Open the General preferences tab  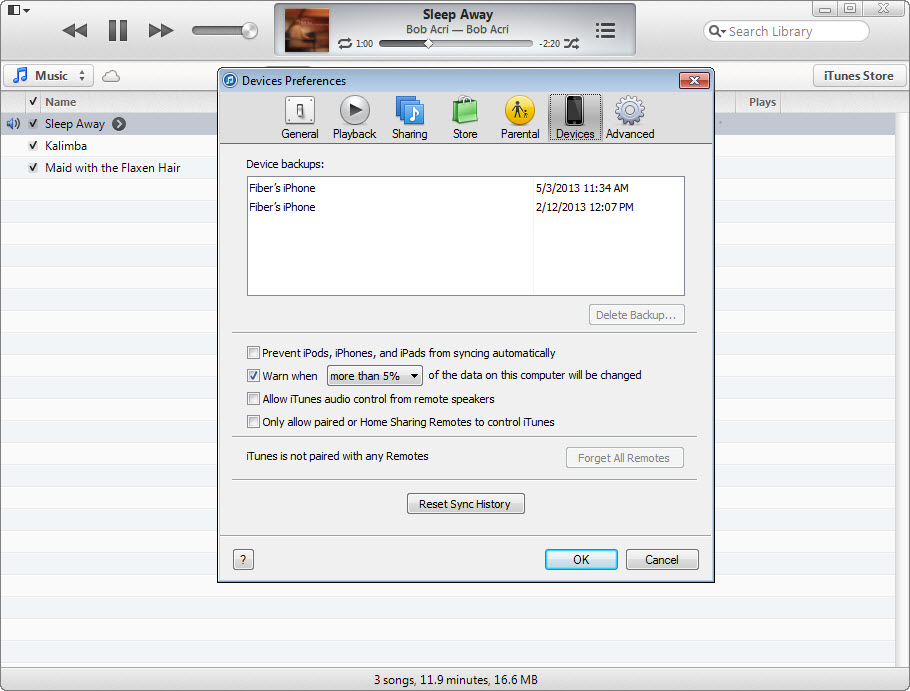click(x=299, y=118)
